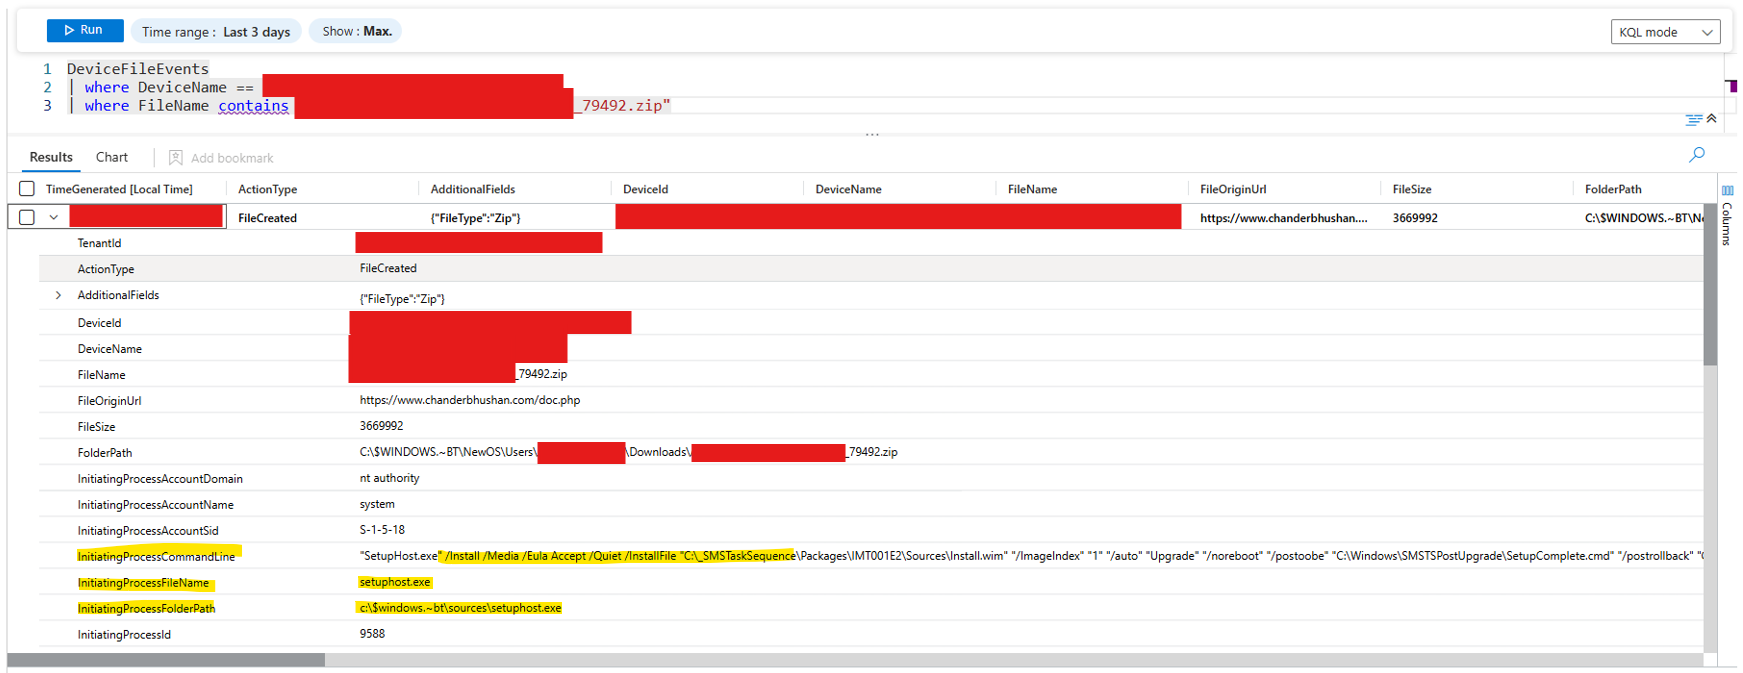The height and width of the screenshot is (673, 1743).
Task: Click the three-dot splitter handle below query
Action: pyautogui.click(x=872, y=135)
